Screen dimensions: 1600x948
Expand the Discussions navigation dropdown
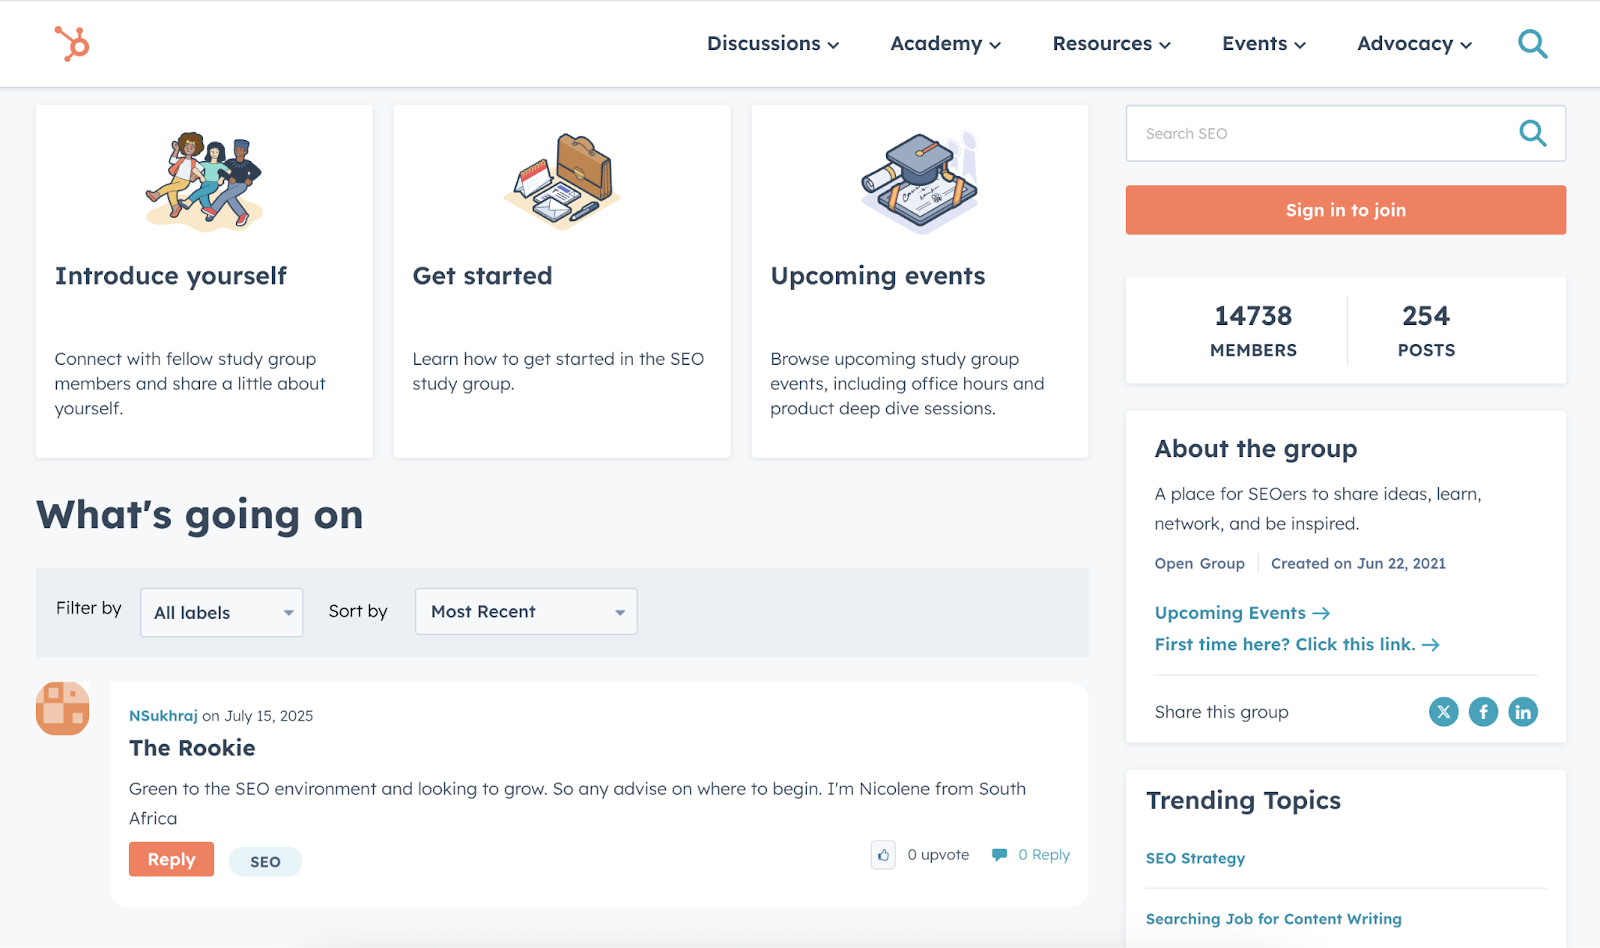(772, 43)
